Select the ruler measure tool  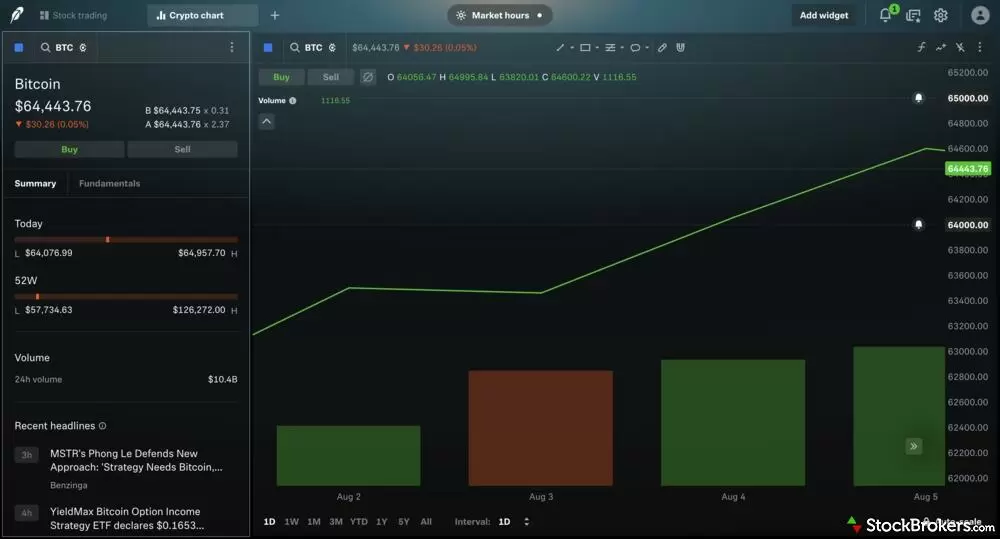pos(663,48)
